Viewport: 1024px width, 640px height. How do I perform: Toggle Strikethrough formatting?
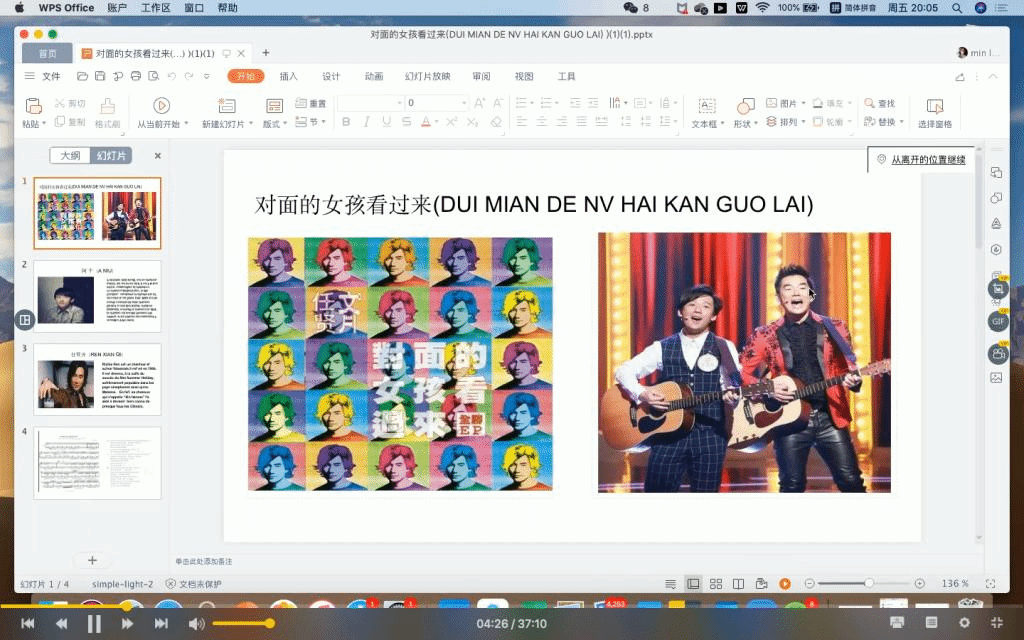click(406, 121)
